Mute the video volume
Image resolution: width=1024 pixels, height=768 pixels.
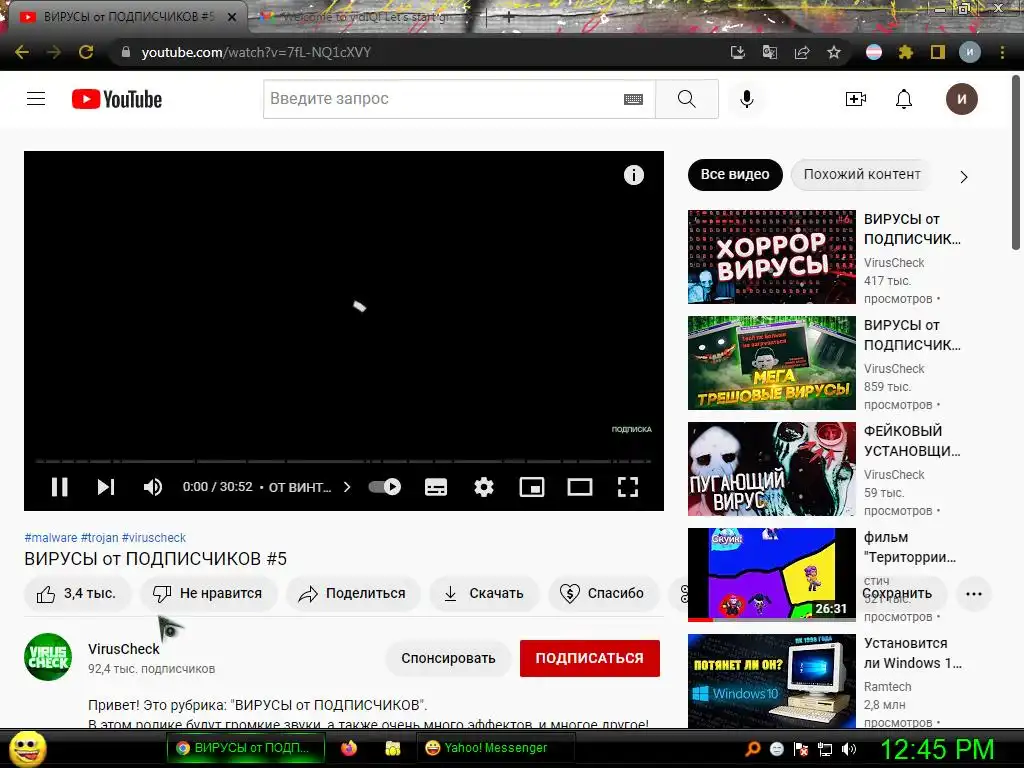[x=153, y=487]
